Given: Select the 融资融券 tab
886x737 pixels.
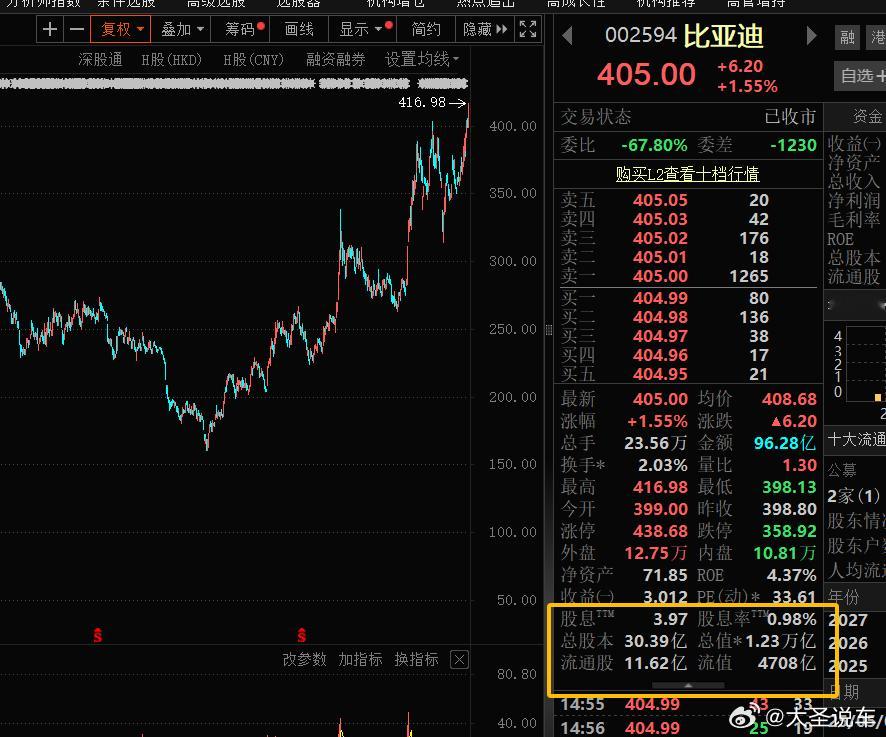Looking at the screenshot, I should click(336, 59).
